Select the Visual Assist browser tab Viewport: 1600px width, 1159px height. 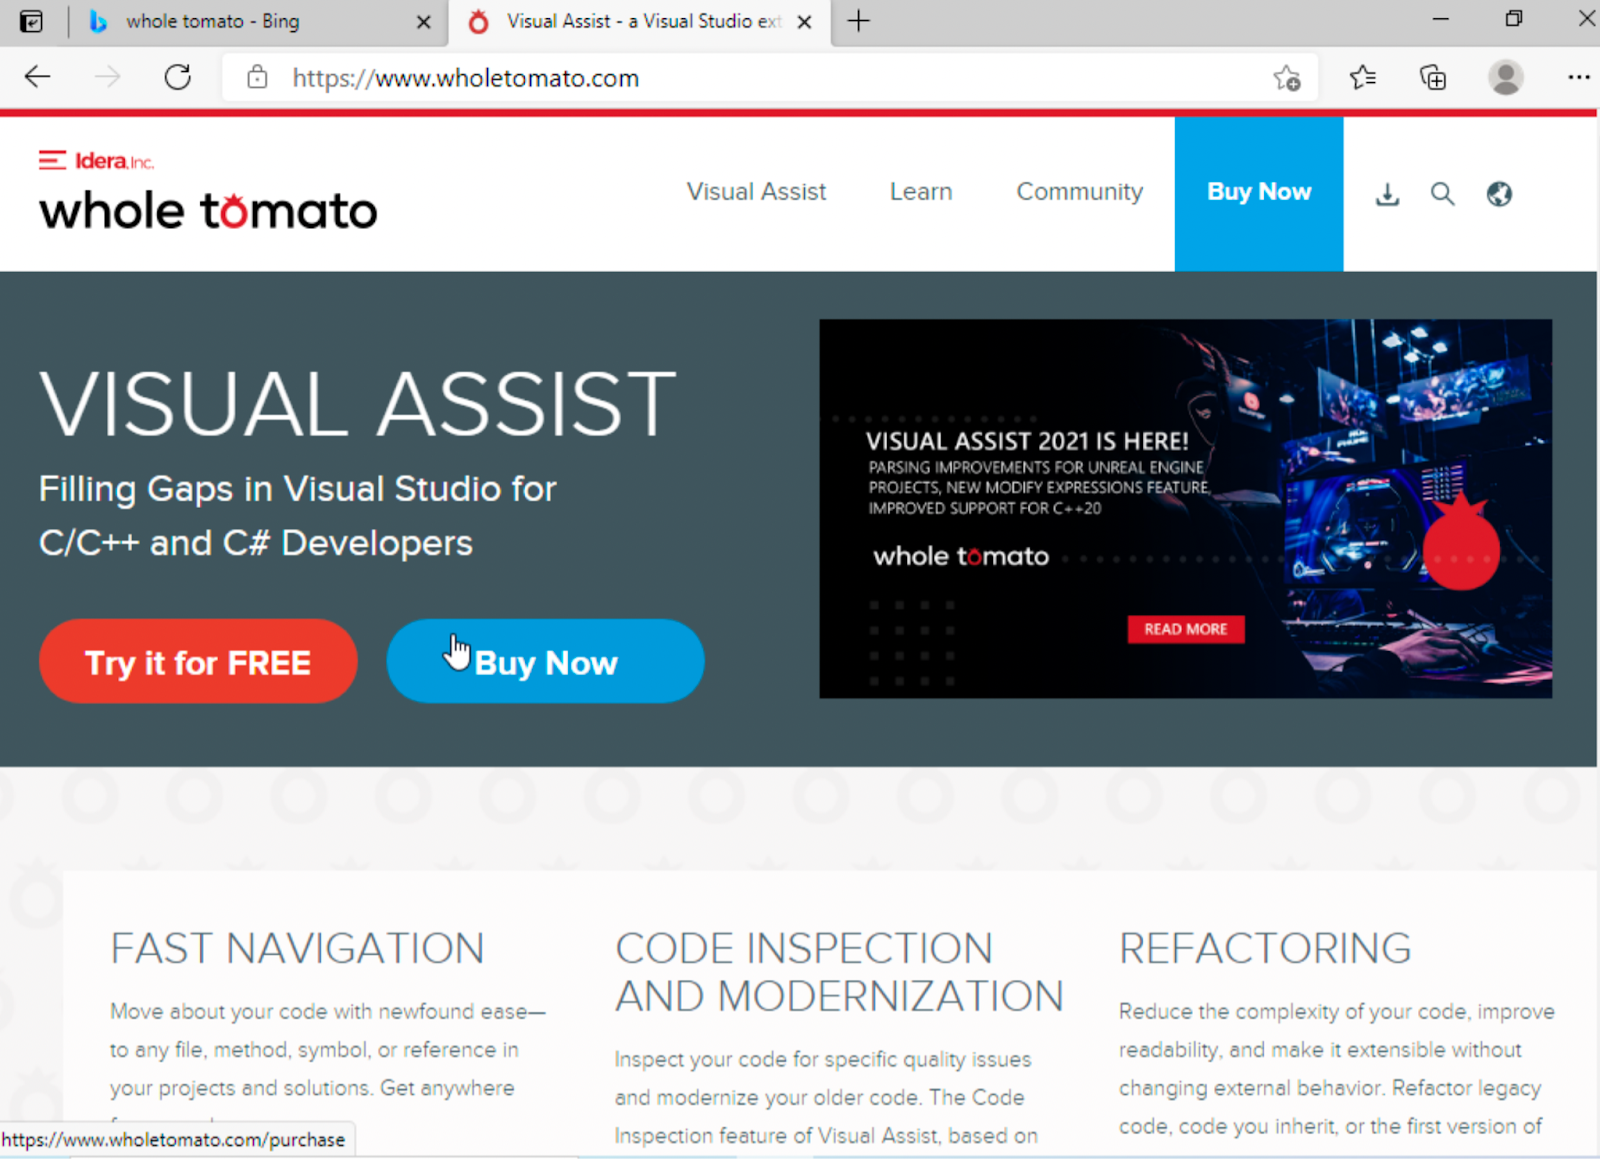[640, 21]
